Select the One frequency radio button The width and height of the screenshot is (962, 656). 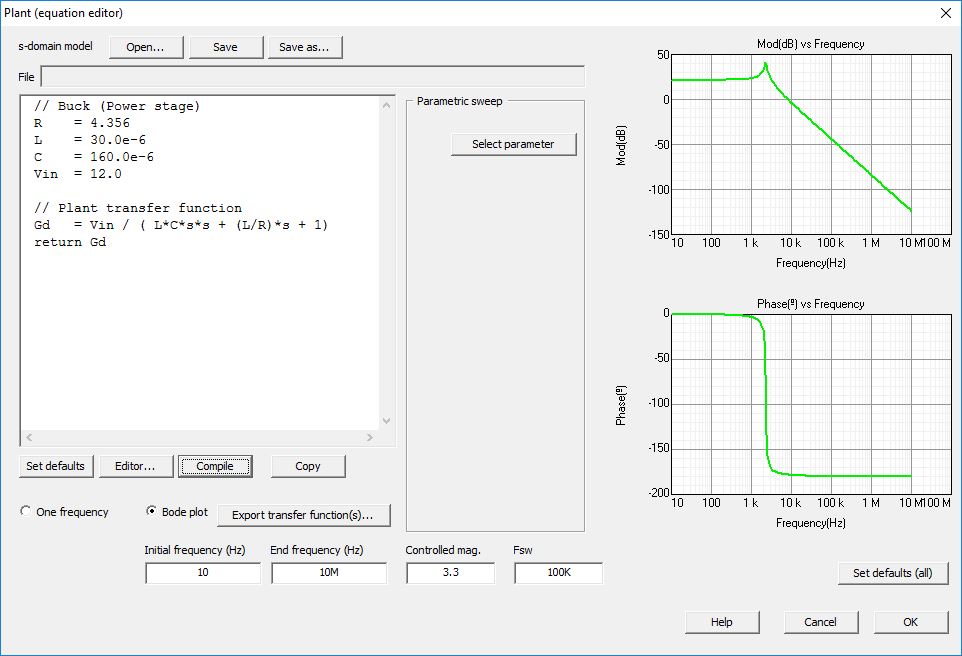click(x=26, y=512)
